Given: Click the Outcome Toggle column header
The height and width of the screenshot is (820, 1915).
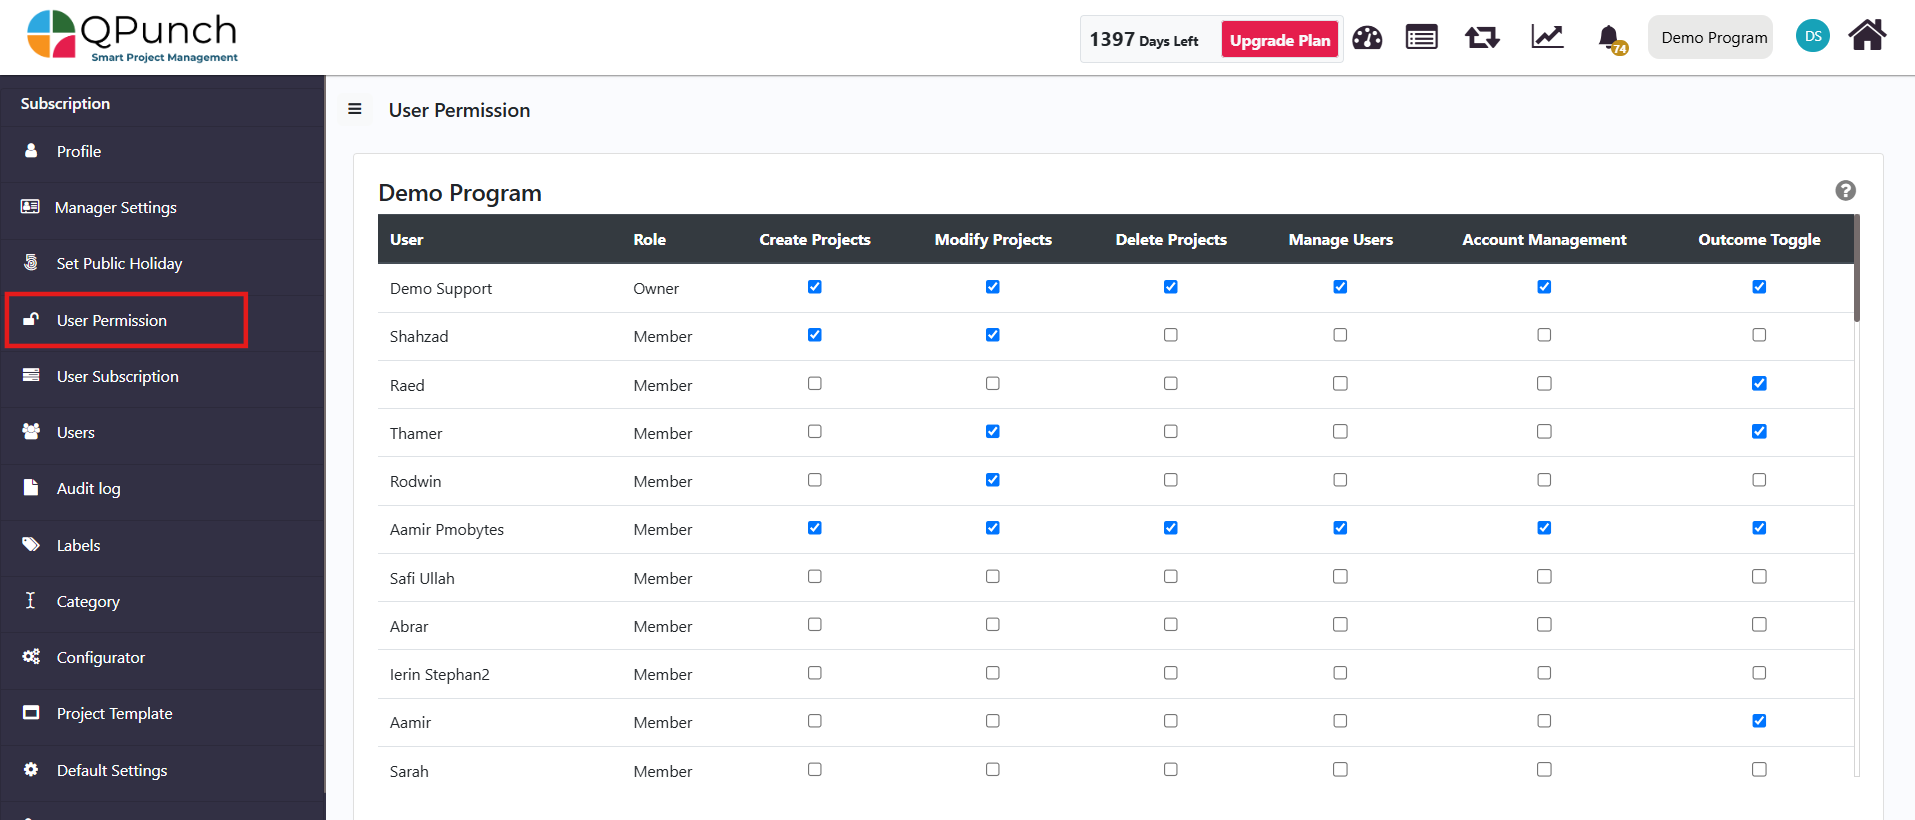Looking at the screenshot, I should pyautogui.click(x=1759, y=239).
